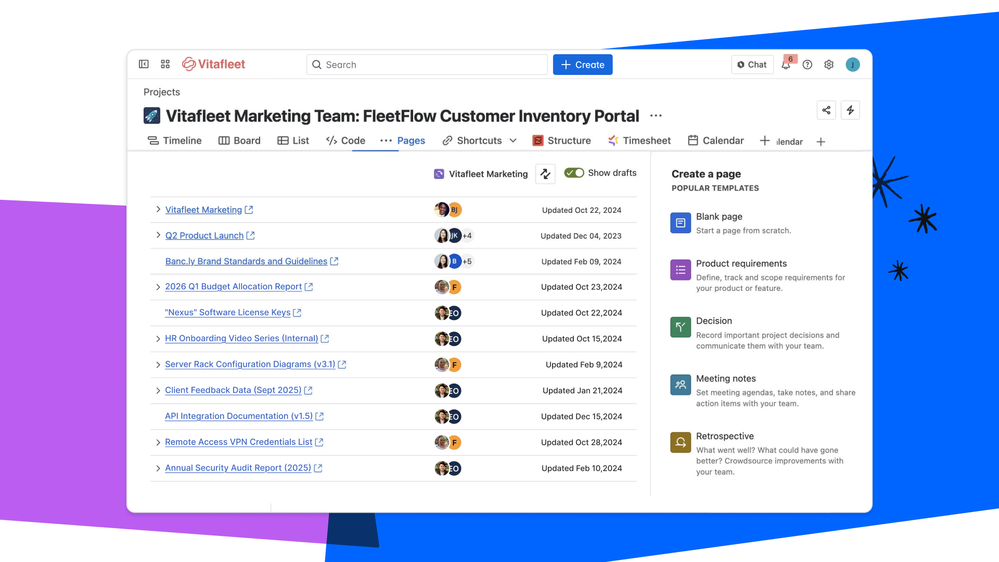Open external link icon for 2026 Q1 Budget Report
Viewport: 999px width, 562px height.
coord(309,287)
